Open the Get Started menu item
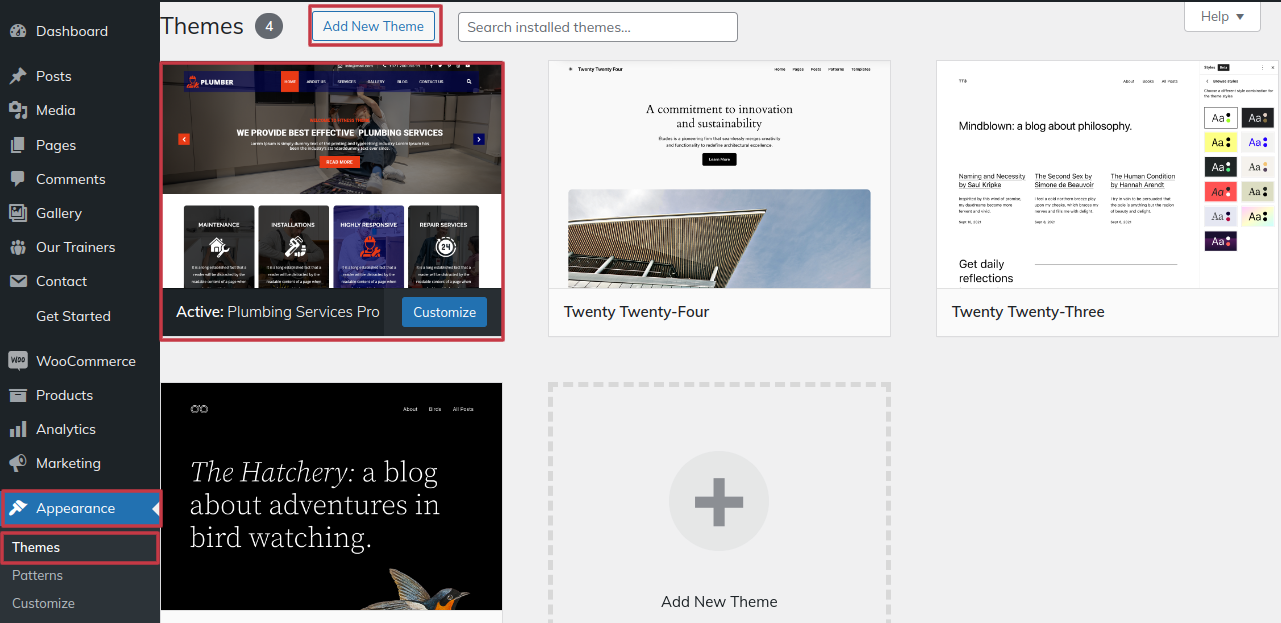The width and height of the screenshot is (1281, 623). (73, 316)
